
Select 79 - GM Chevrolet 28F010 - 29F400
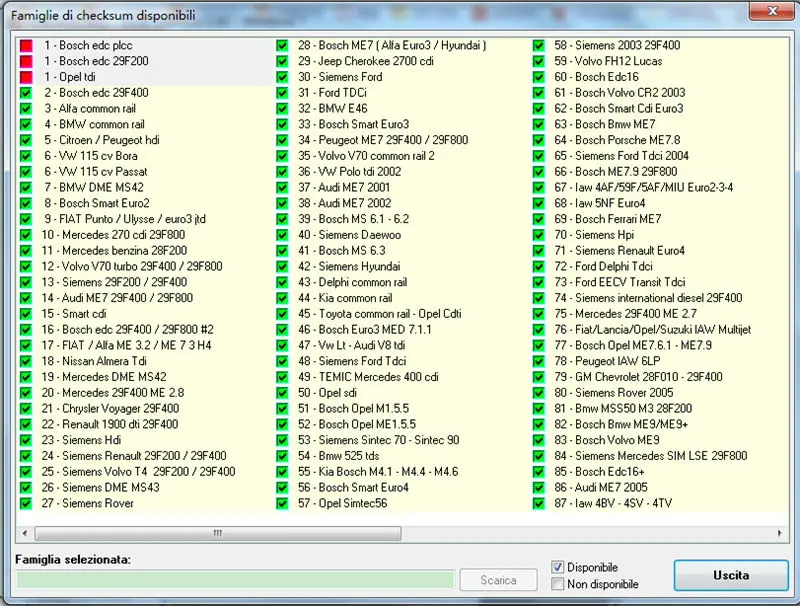point(639,377)
